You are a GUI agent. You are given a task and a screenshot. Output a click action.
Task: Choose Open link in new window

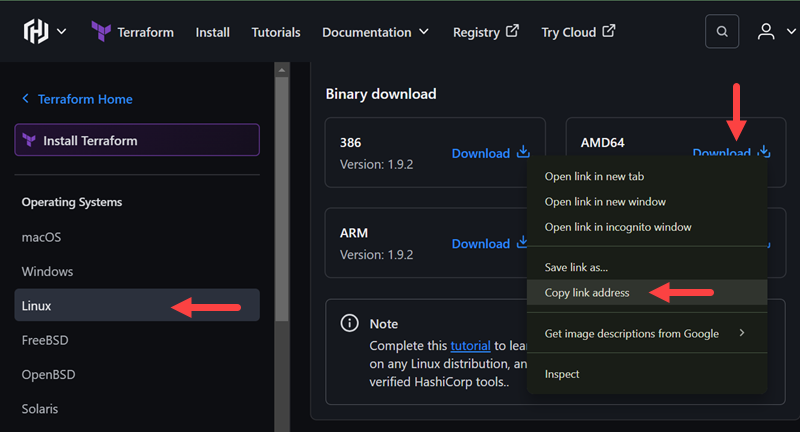647,201
